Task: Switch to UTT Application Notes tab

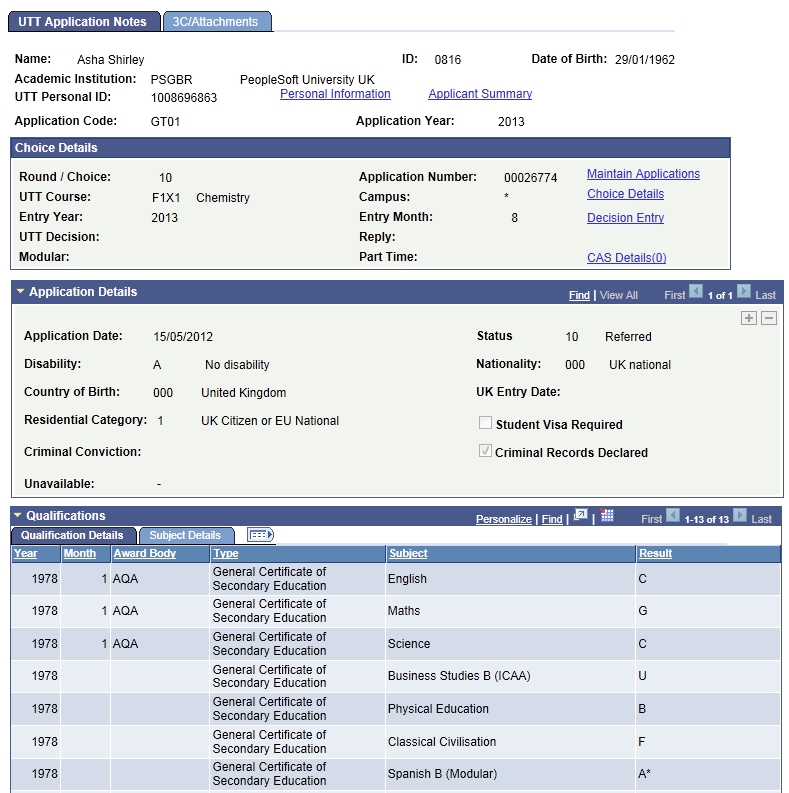Action: point(84,22)
